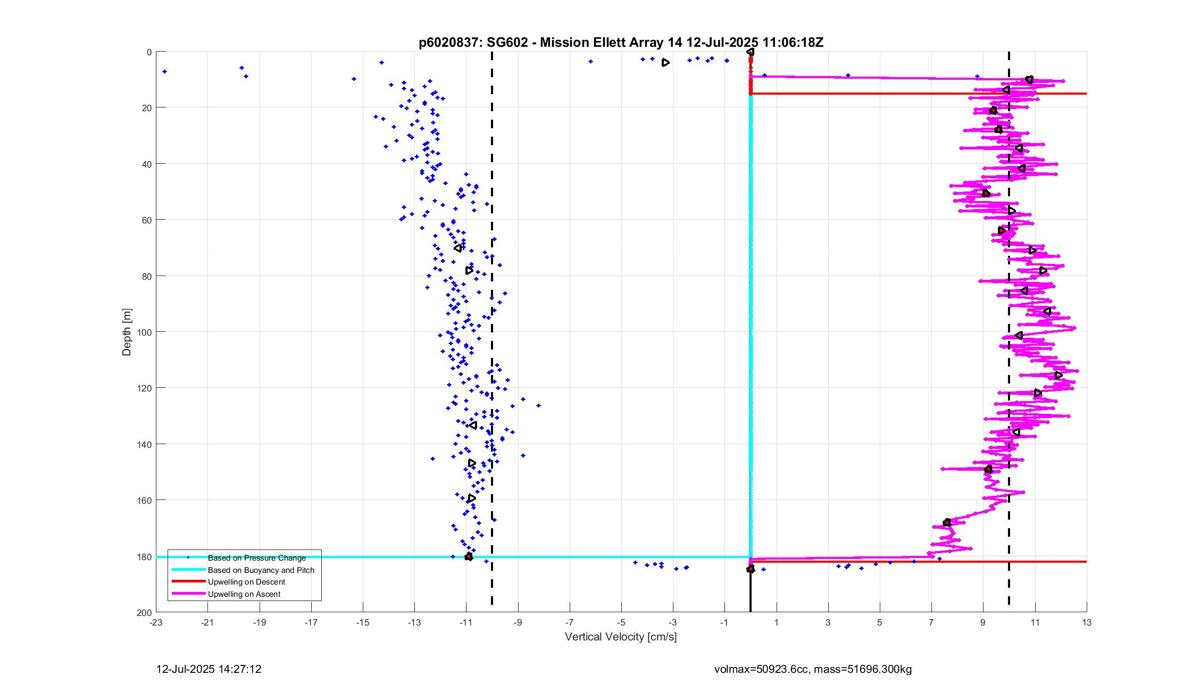Click the magenta line sample in the legend
This screenshot has height=688, width=1200.
[187, 594]
